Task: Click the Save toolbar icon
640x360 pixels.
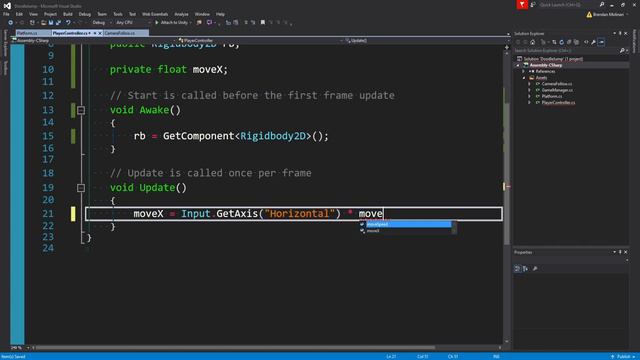Action: (x=51, y=23)
